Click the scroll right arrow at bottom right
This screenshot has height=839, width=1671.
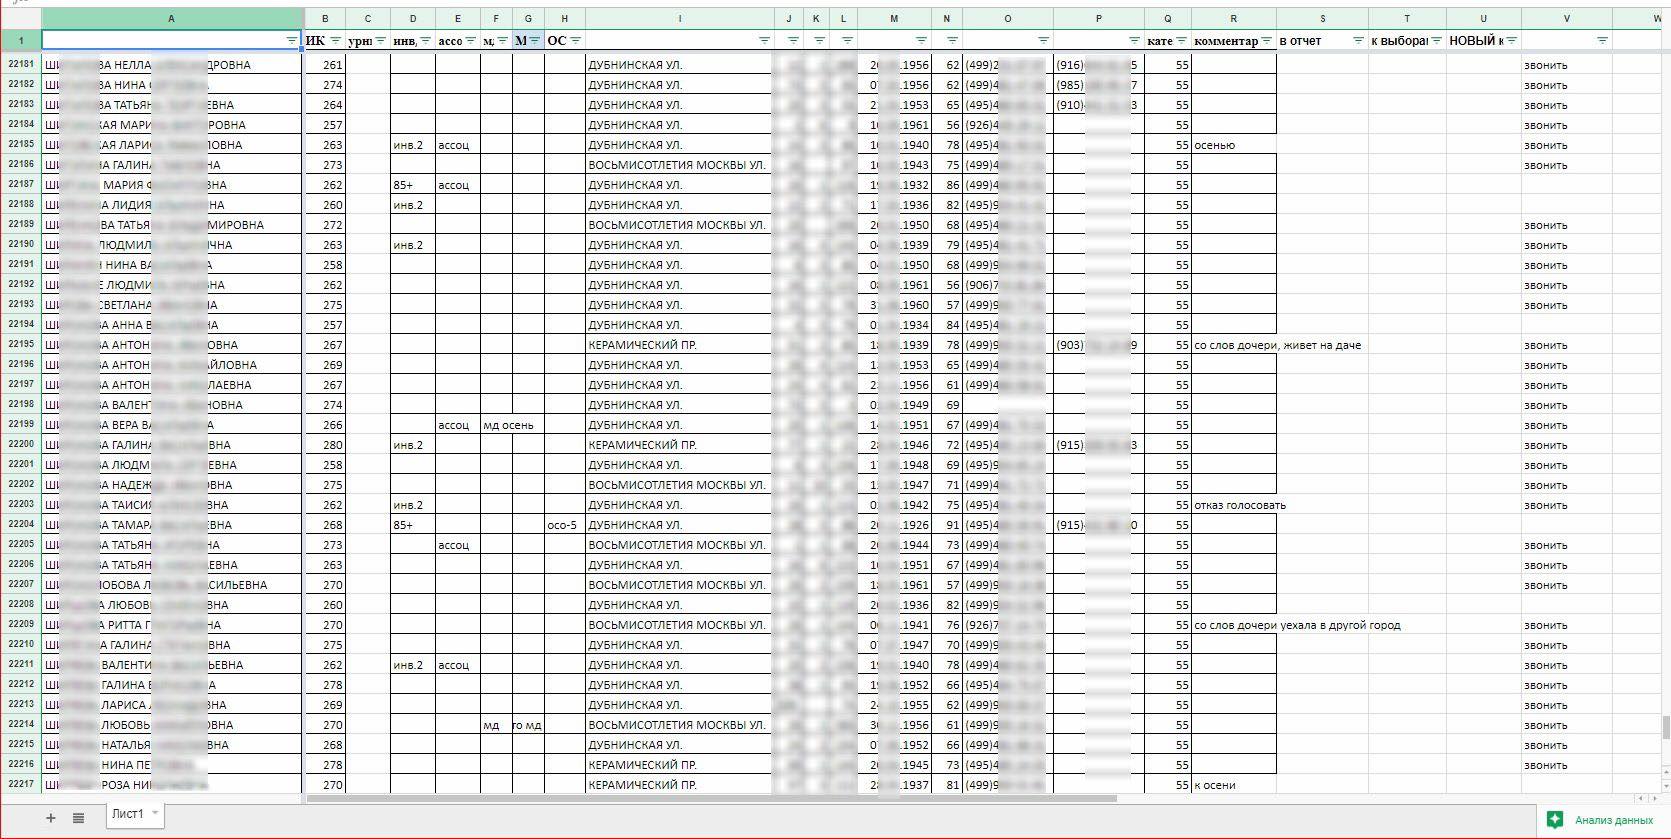[x=1653, y=799]
